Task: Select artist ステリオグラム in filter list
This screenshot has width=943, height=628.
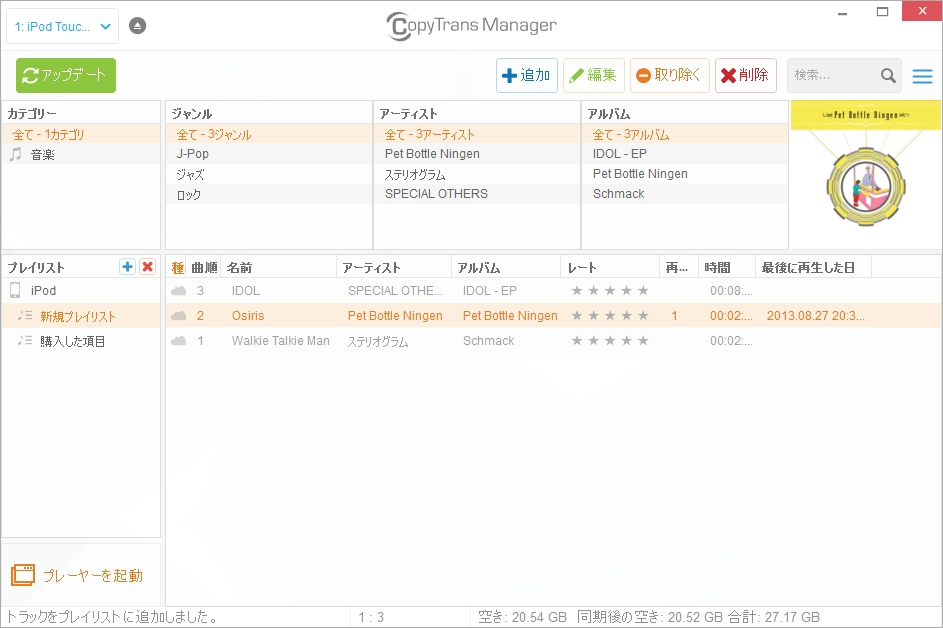Action: [477, 174]
